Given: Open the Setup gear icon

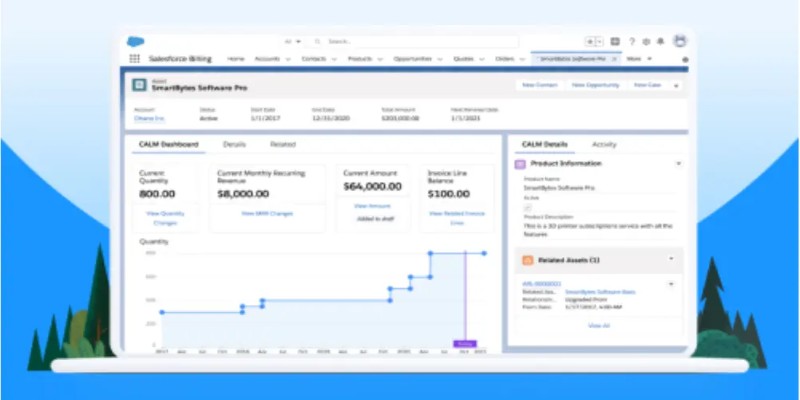Looking at the screenshot, I should [646, 42].
